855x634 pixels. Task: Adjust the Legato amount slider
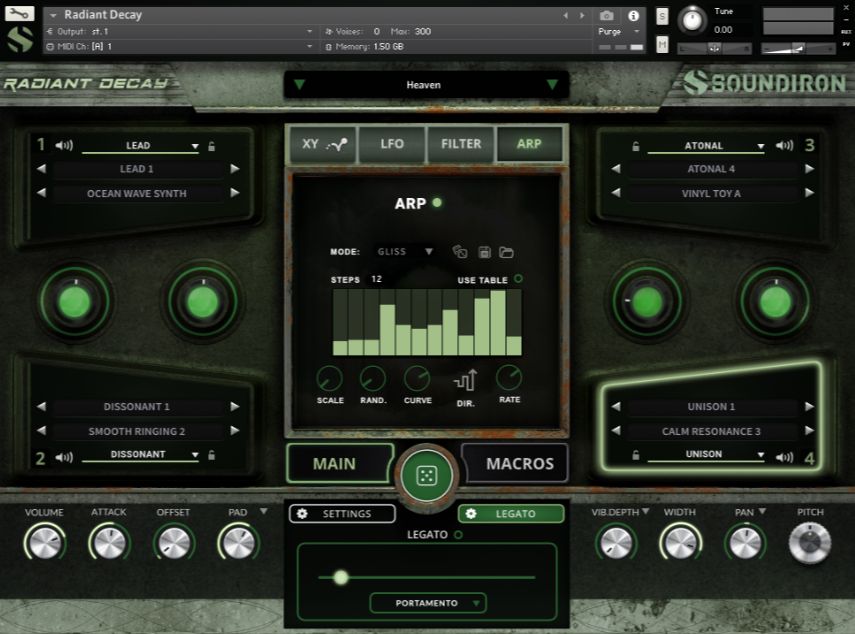341,578
